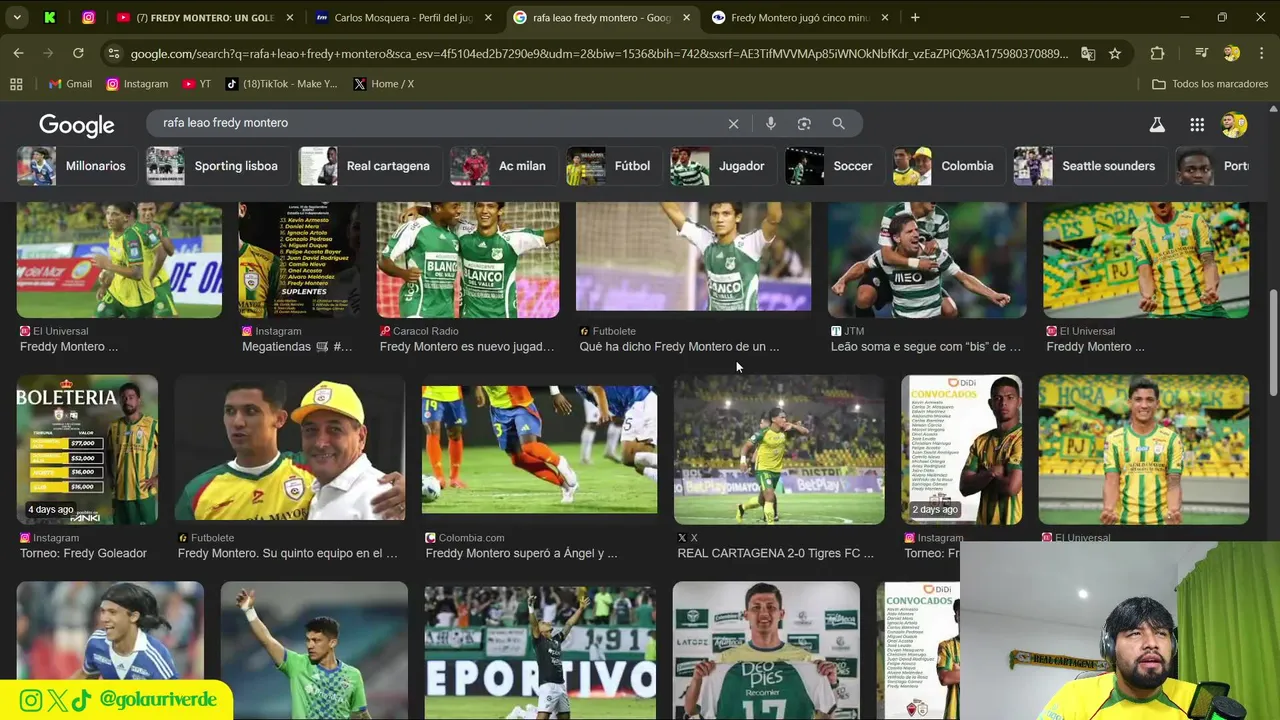
Task: Open Gmail bookmark
Action: [70, 84]
